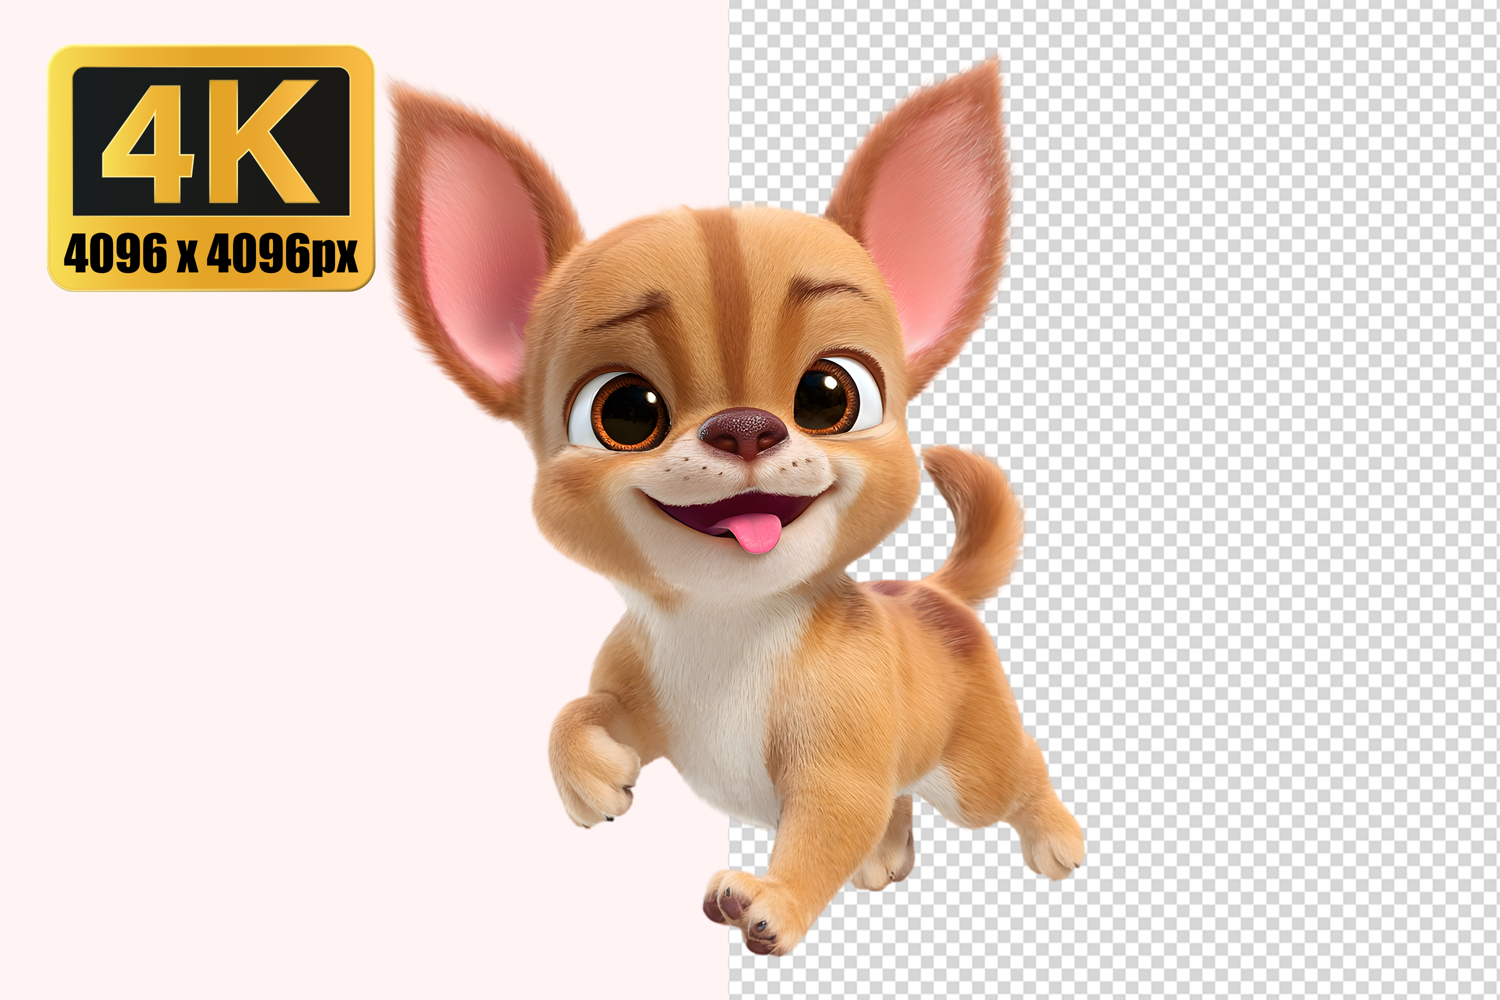
Task: Click the puppy's raised front paw
Action: coord(595,765)
